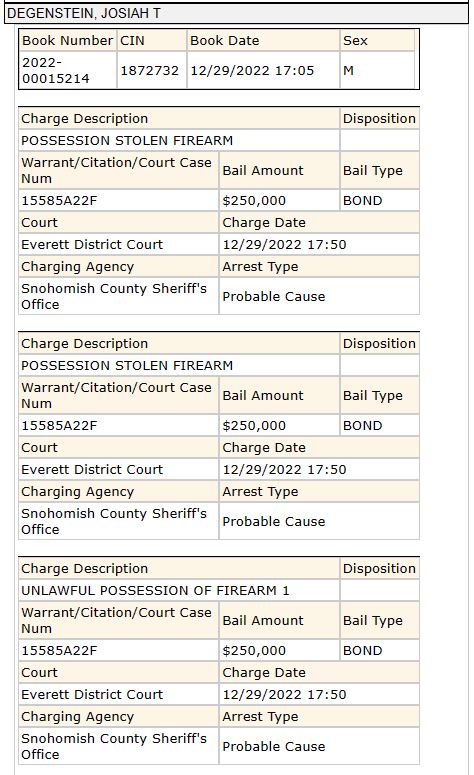
Task: Click the Book Number column header
Action: (x=67, y=41)
